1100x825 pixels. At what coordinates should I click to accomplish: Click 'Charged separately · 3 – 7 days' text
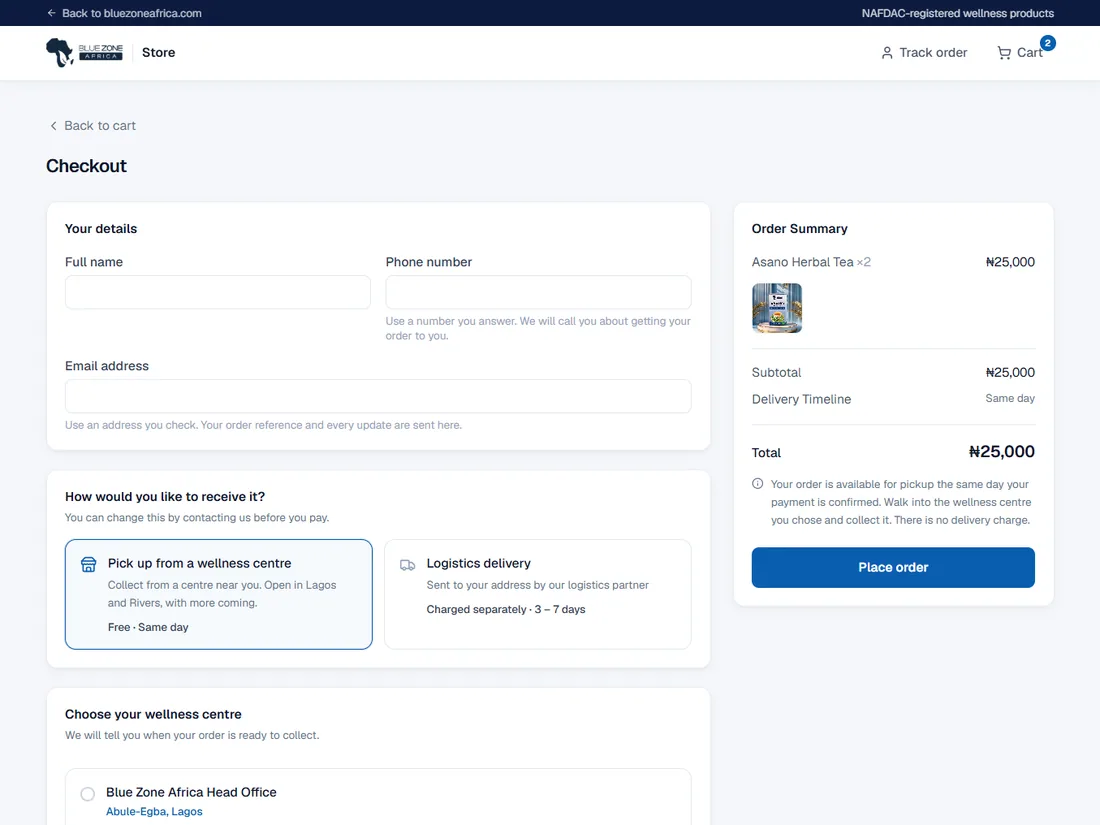(506, 610)
